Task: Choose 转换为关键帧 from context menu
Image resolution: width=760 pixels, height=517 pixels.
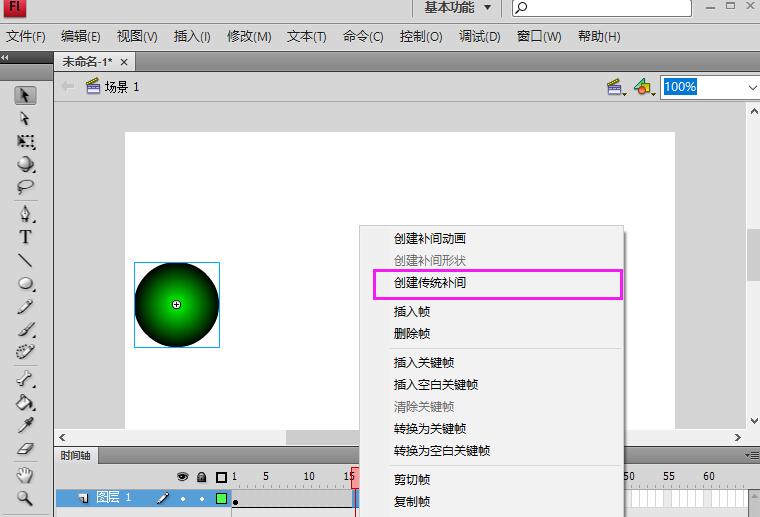Action: point(491,429)
